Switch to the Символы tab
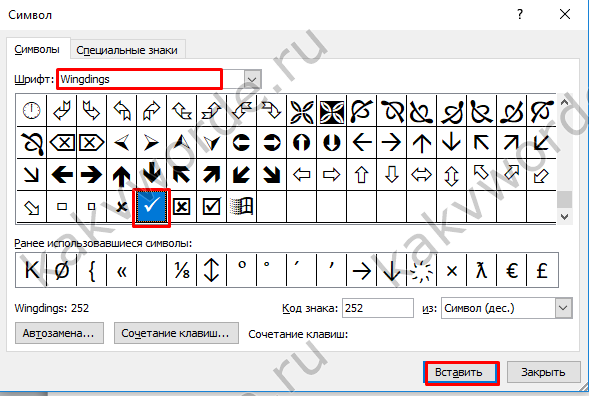This screenshot has height=396, width=589. point(37,50)
